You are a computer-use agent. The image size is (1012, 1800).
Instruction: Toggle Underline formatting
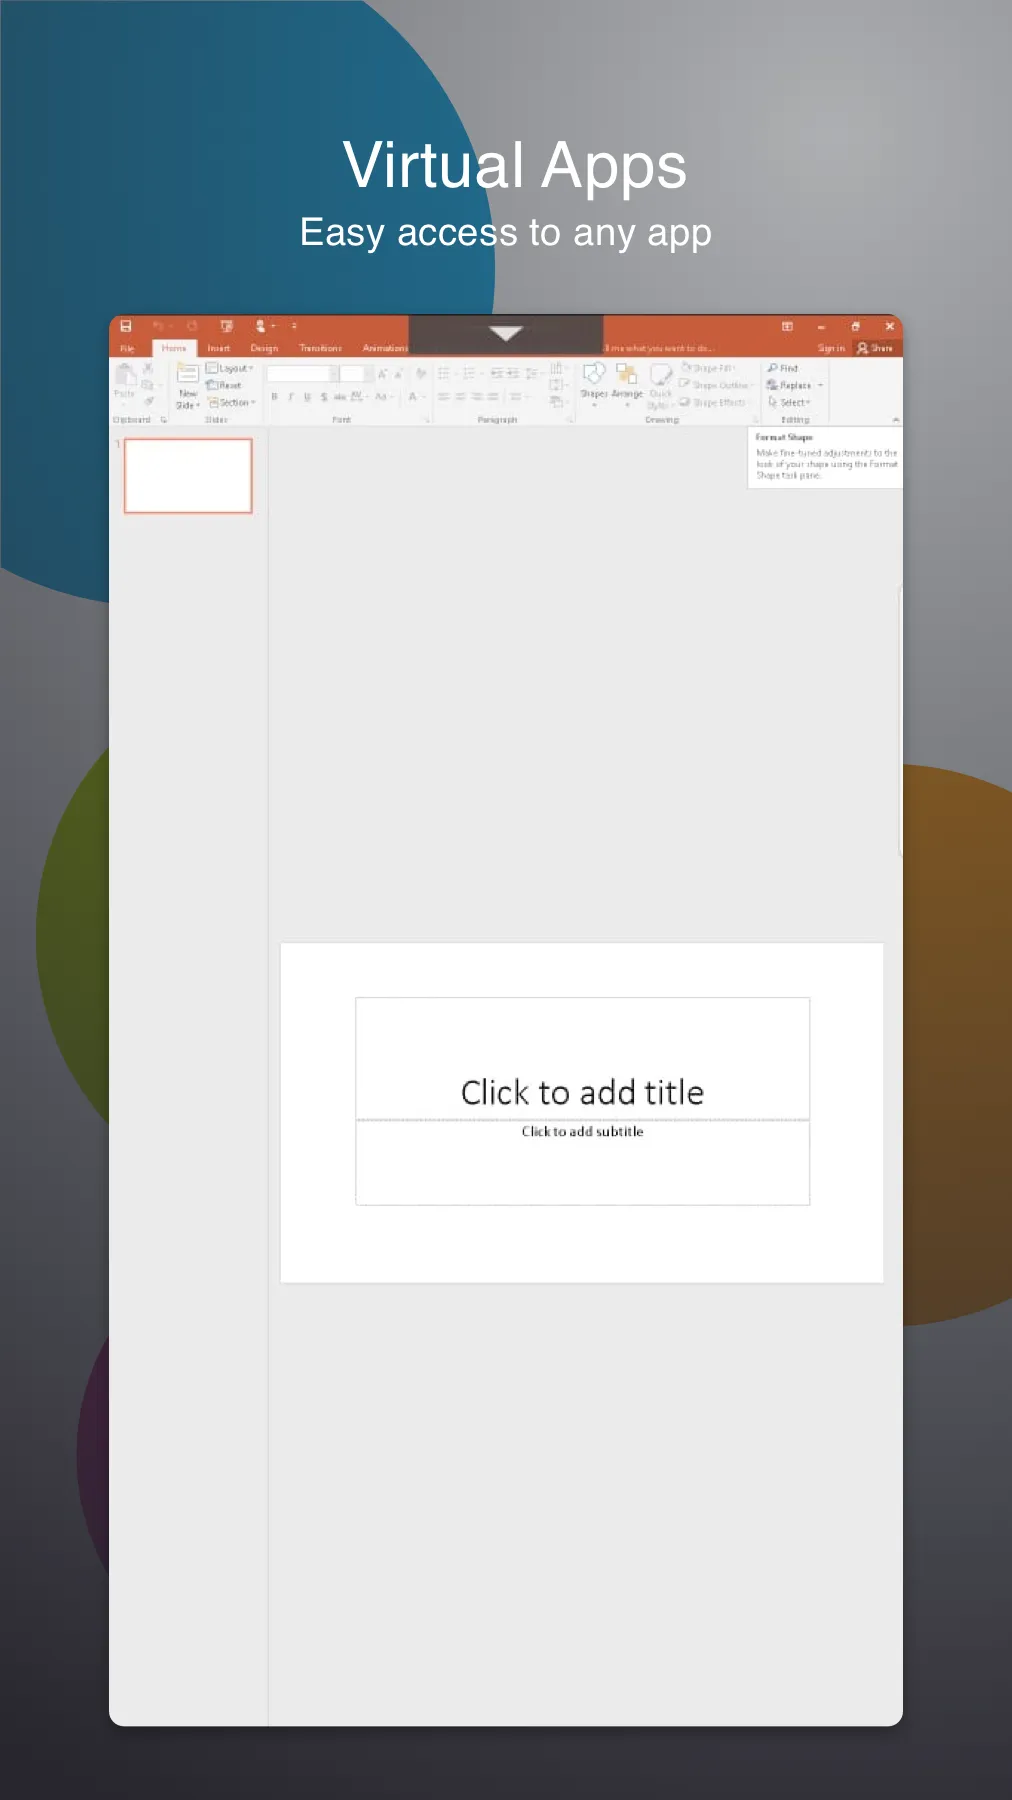307,397
